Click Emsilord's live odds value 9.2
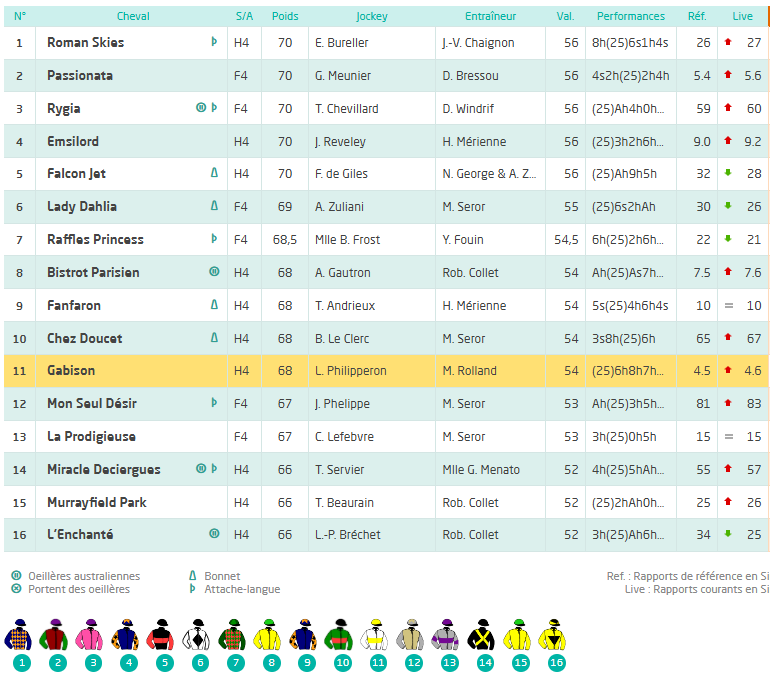 click(752, 142)
